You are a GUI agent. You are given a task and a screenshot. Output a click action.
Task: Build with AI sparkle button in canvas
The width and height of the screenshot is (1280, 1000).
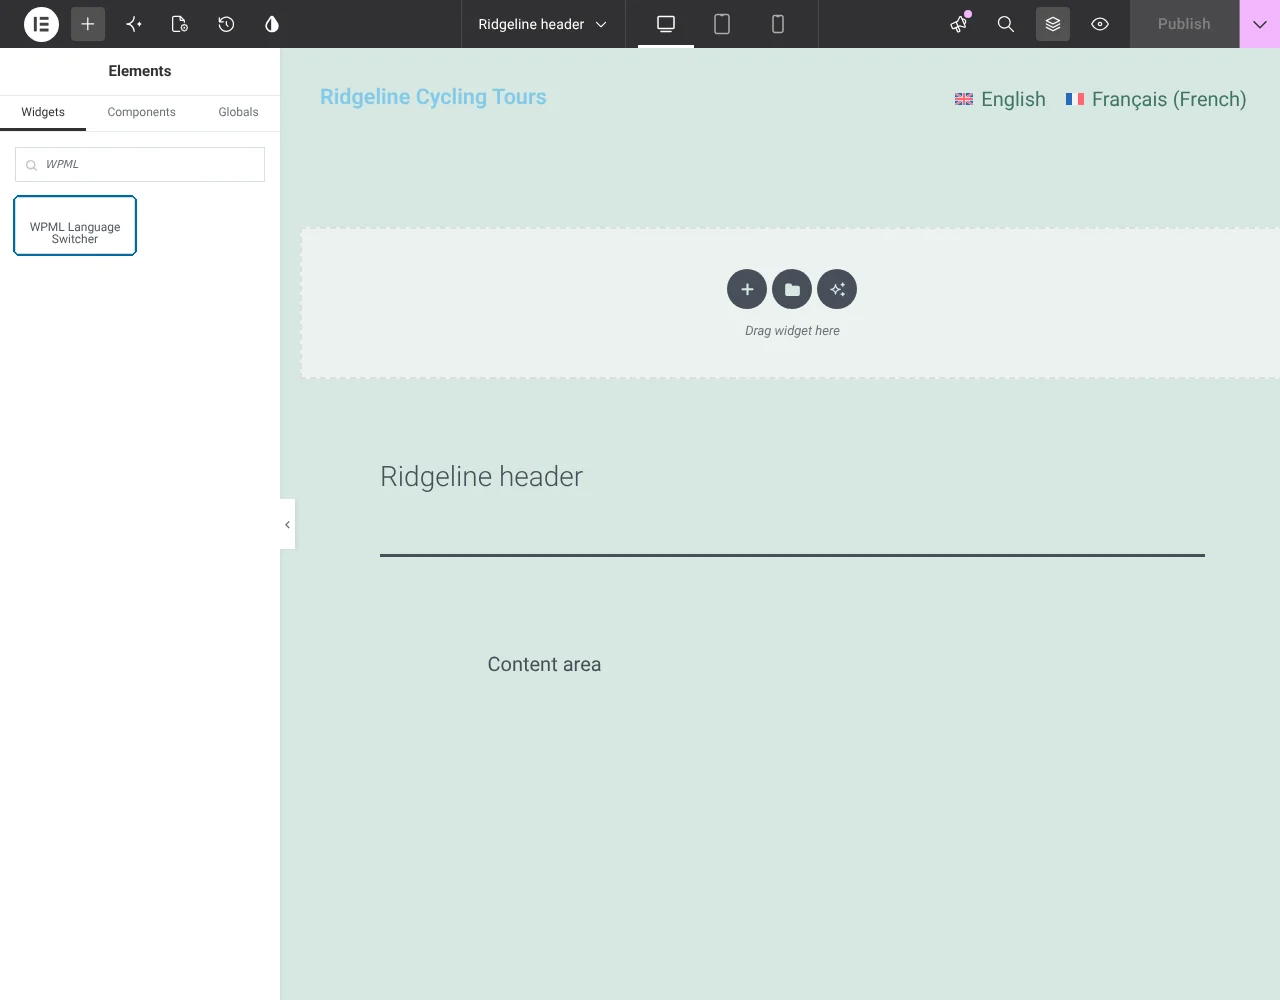coord(837,289)
